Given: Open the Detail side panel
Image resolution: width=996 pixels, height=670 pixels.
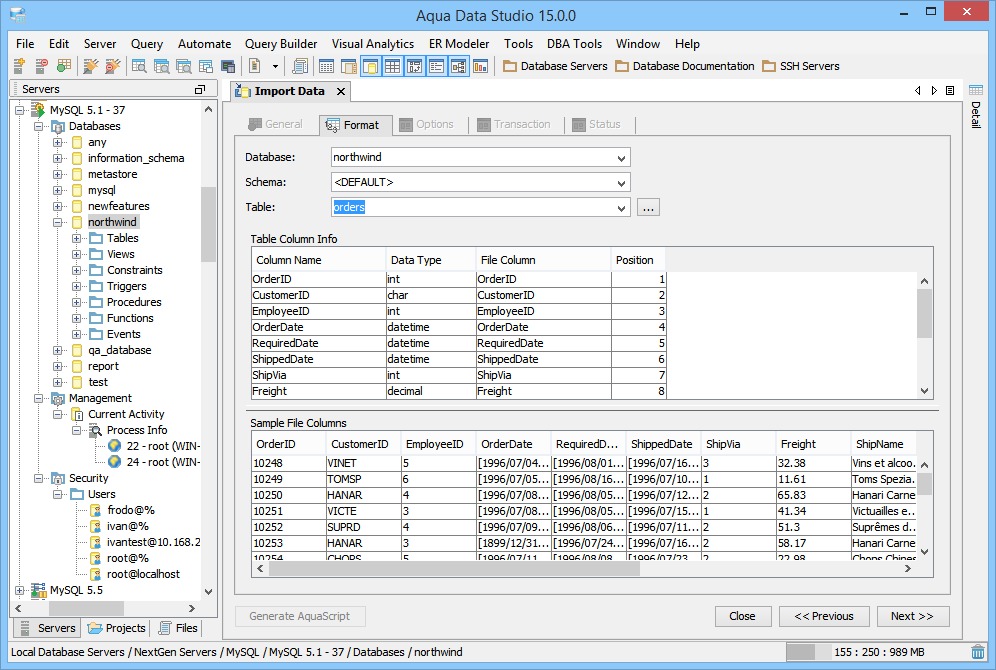Looking at the screenshot, I should (975, 115).
